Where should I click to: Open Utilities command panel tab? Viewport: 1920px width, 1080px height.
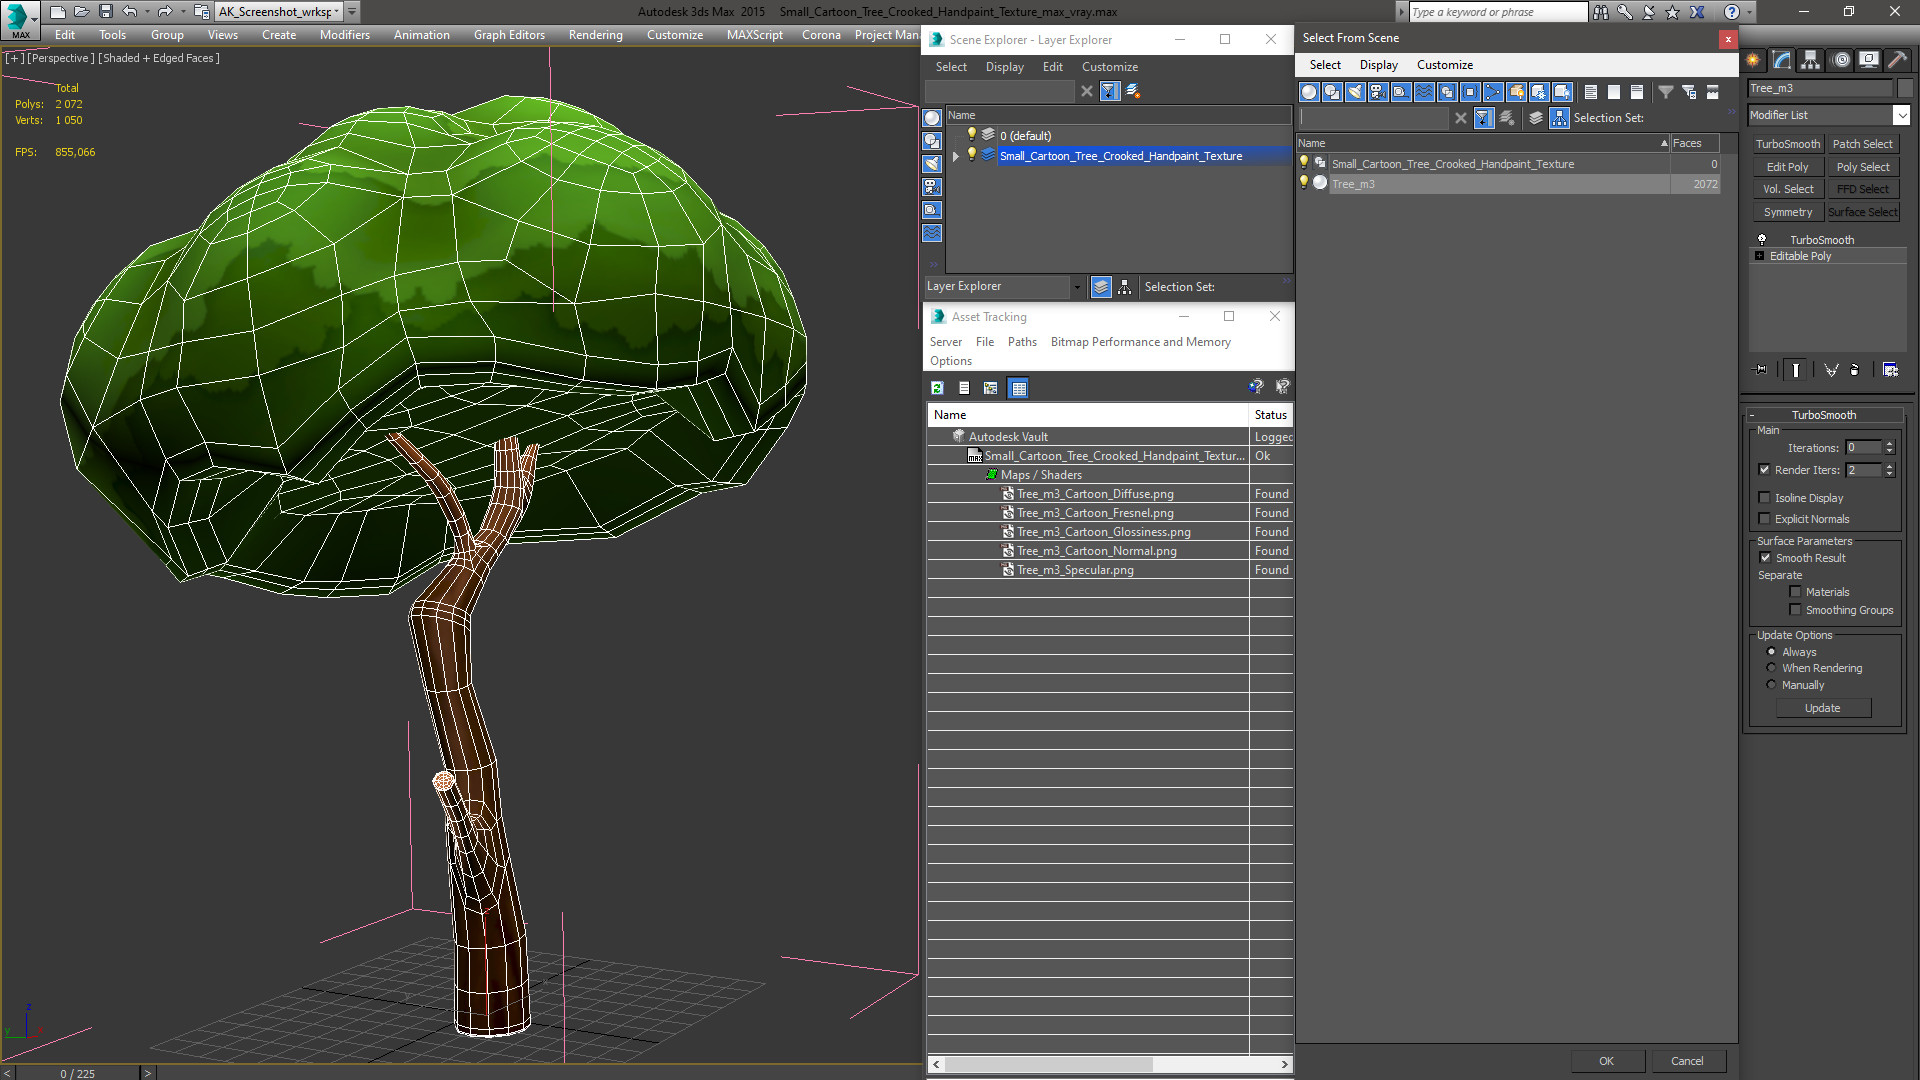(1897, 60)
